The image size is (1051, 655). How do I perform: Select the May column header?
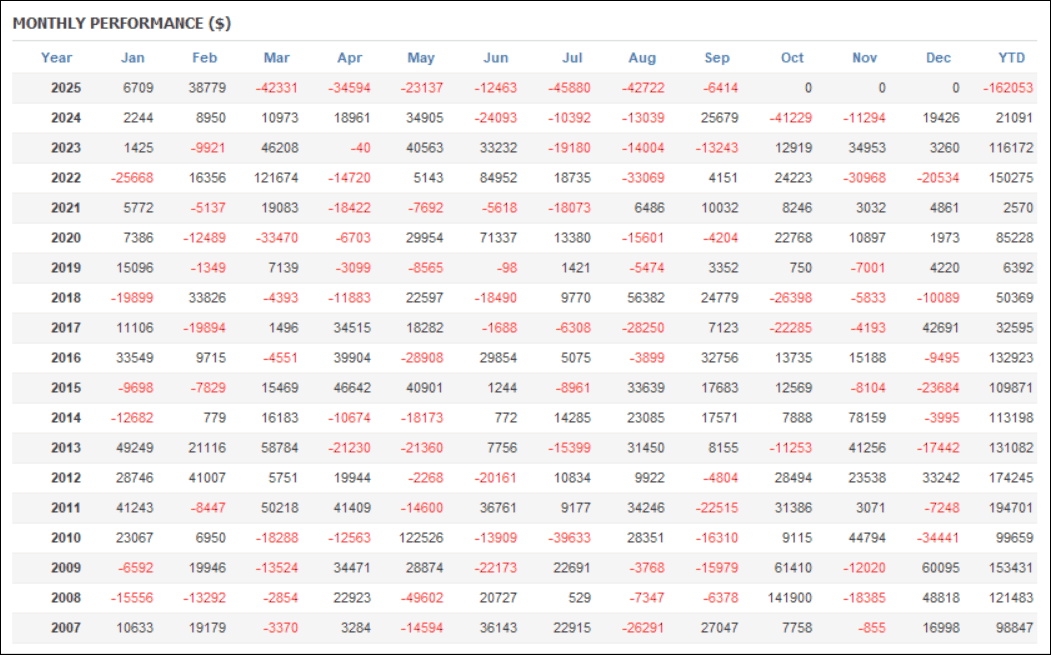pos(421,58)
